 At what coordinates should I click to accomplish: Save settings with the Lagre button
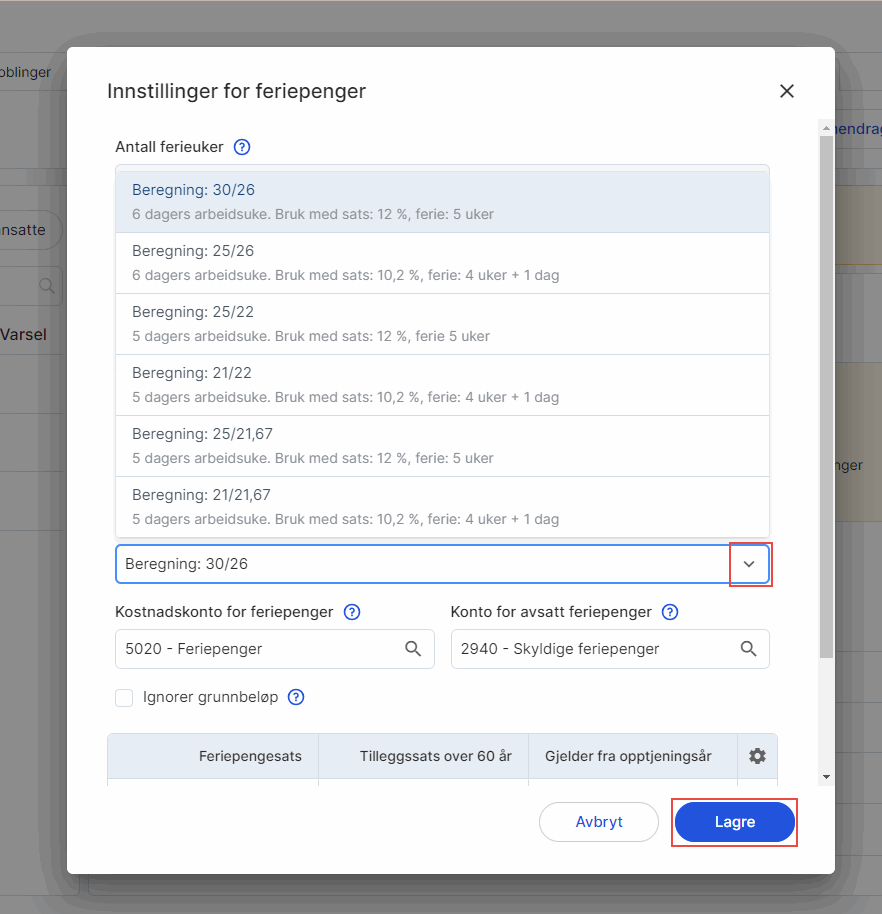click(734, 822)
